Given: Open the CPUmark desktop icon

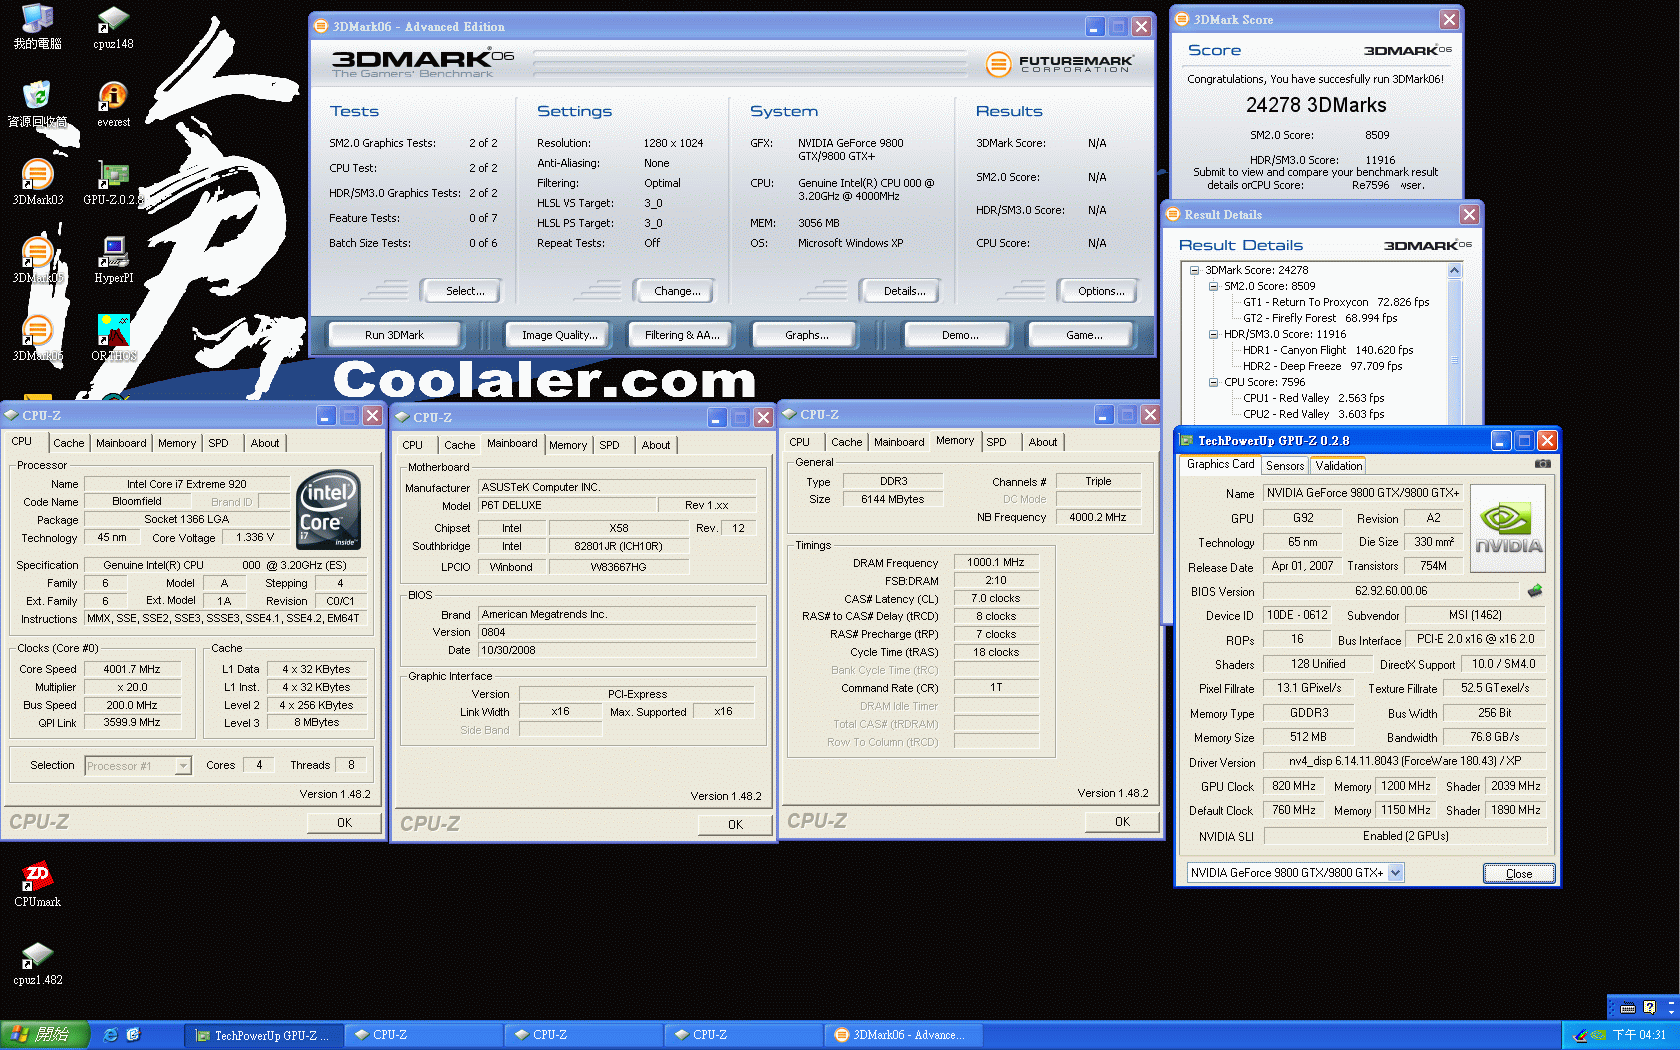Looking at the screenshot, I should pyautogui.click(x=37, y=877).
